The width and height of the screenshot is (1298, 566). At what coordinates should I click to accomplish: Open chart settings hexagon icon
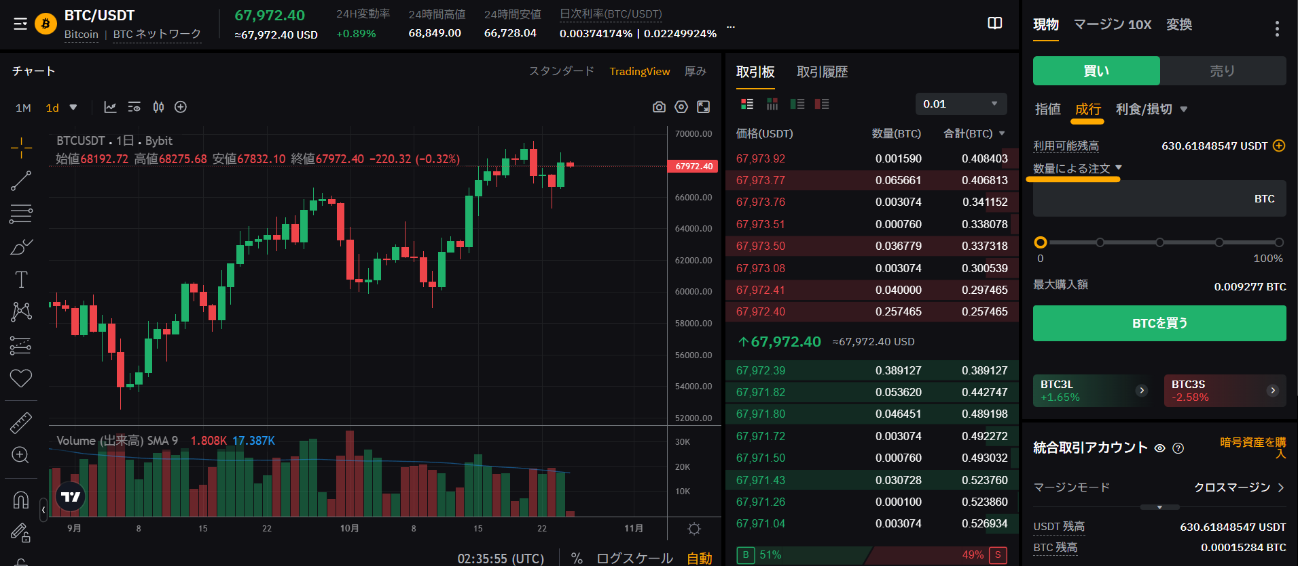point(682,107)
